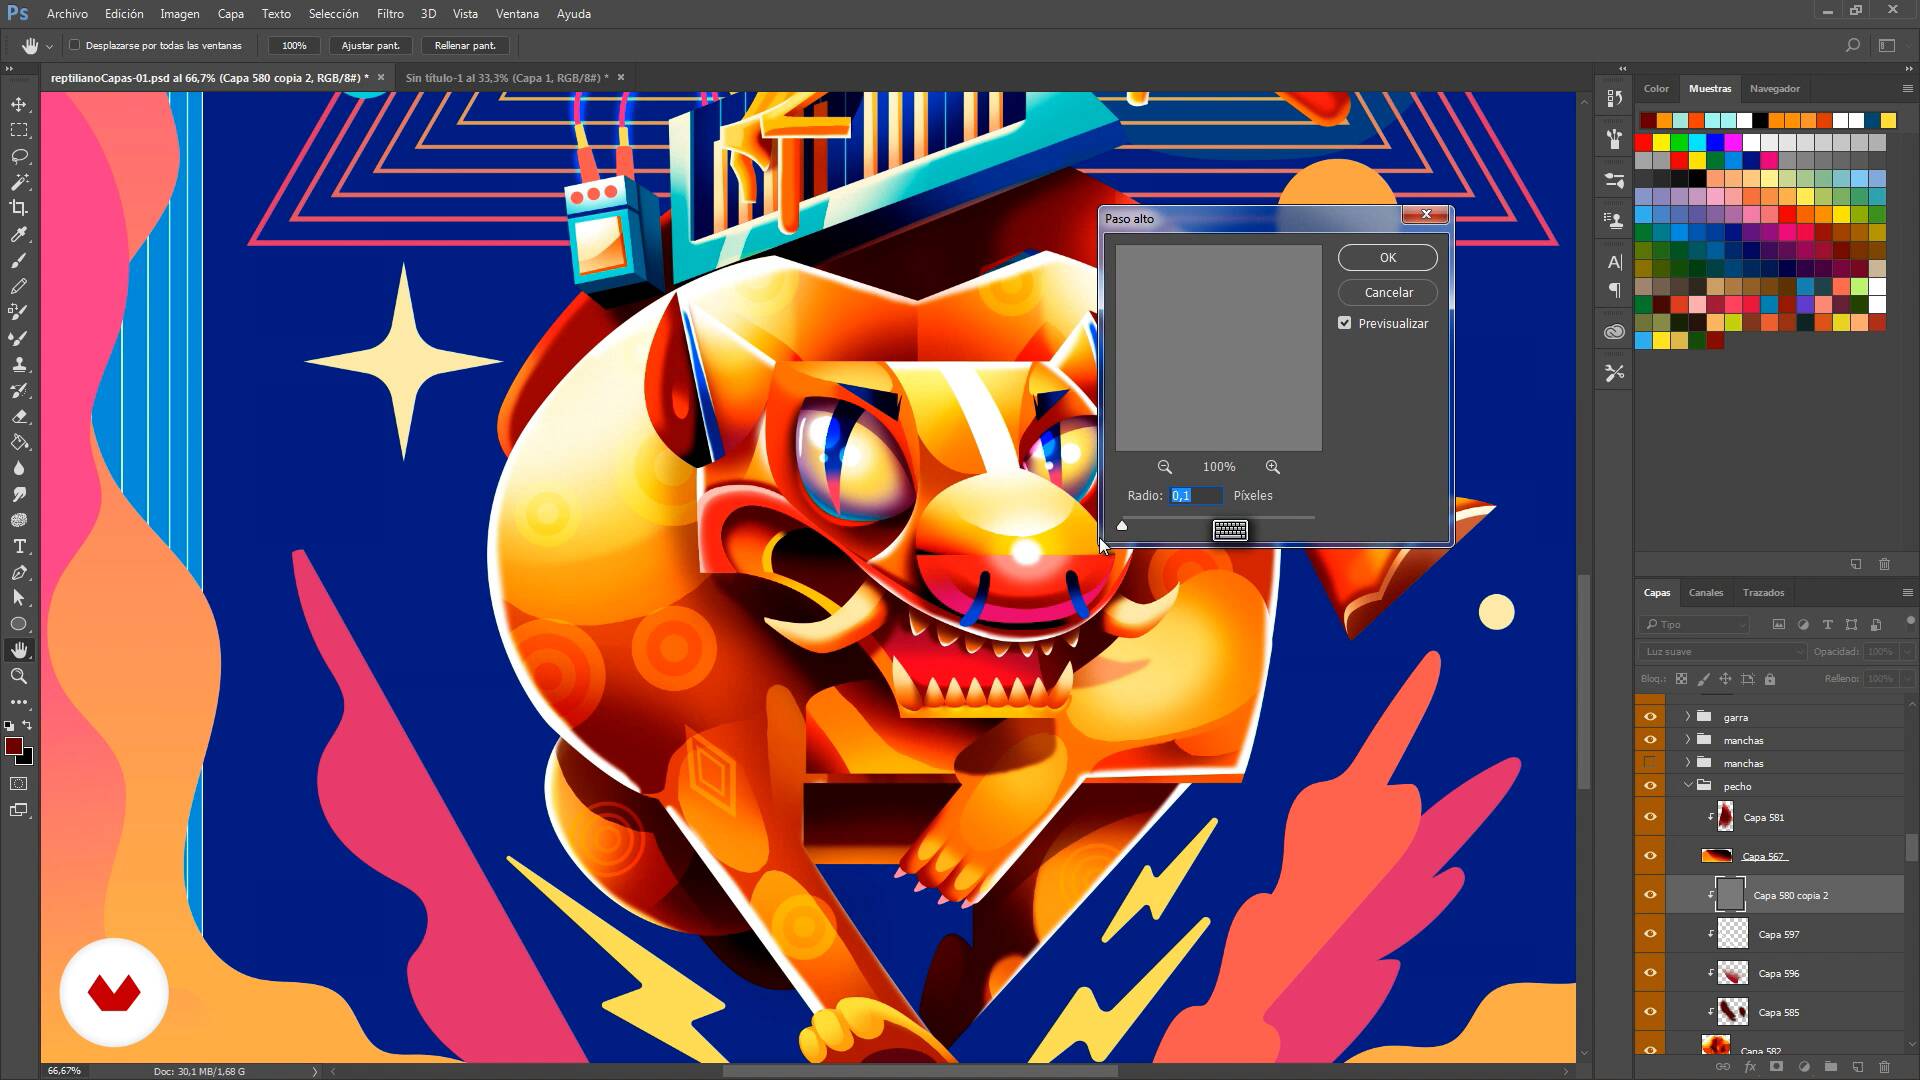Click Cancelar in Paso alto dialog
Screen dimensions: 1920x1080
coord(1388,292)
